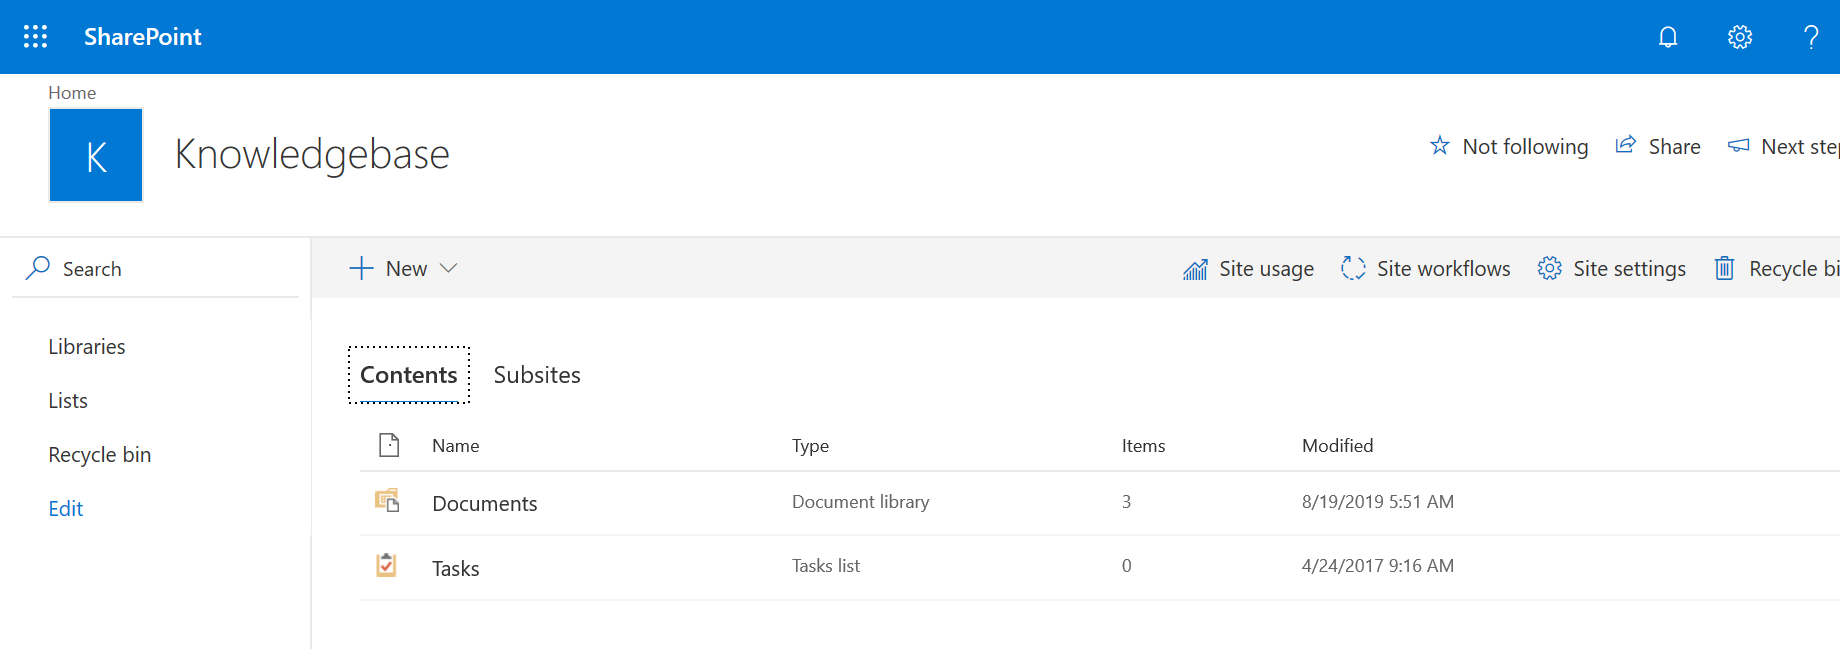Open the Tasks list name
Screen dimensions: 1840x649
(456, 569)
